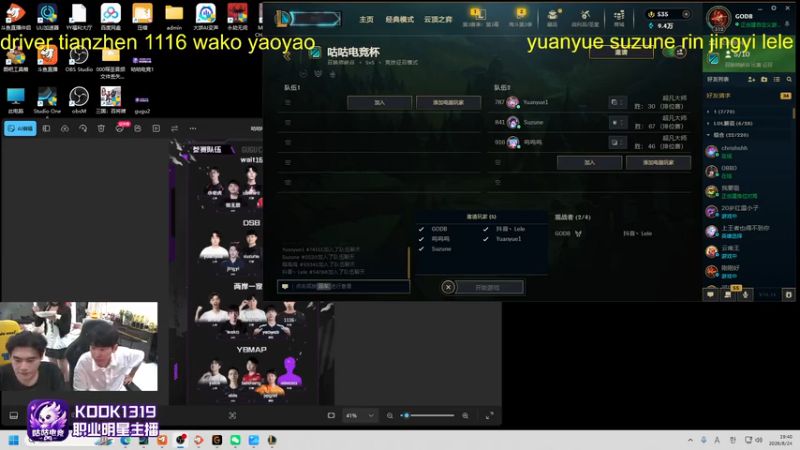Click the rotate icon in the editor toolbar
The width and height of the screenshot is (800, 450).
tap(83, 129)
